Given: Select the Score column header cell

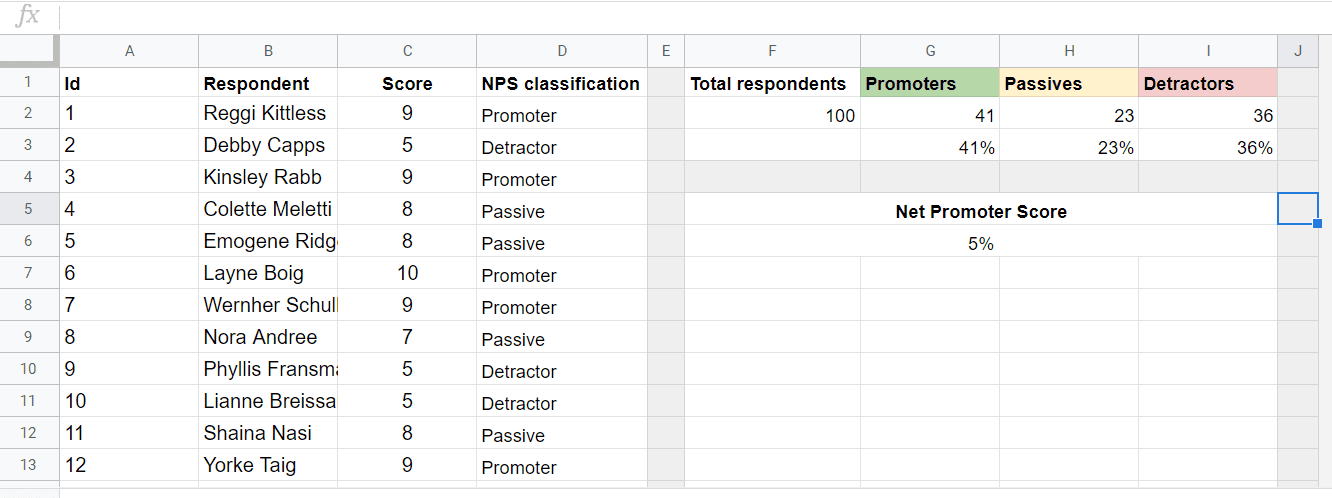Looking at the screenshot, I should click(407, 83).
